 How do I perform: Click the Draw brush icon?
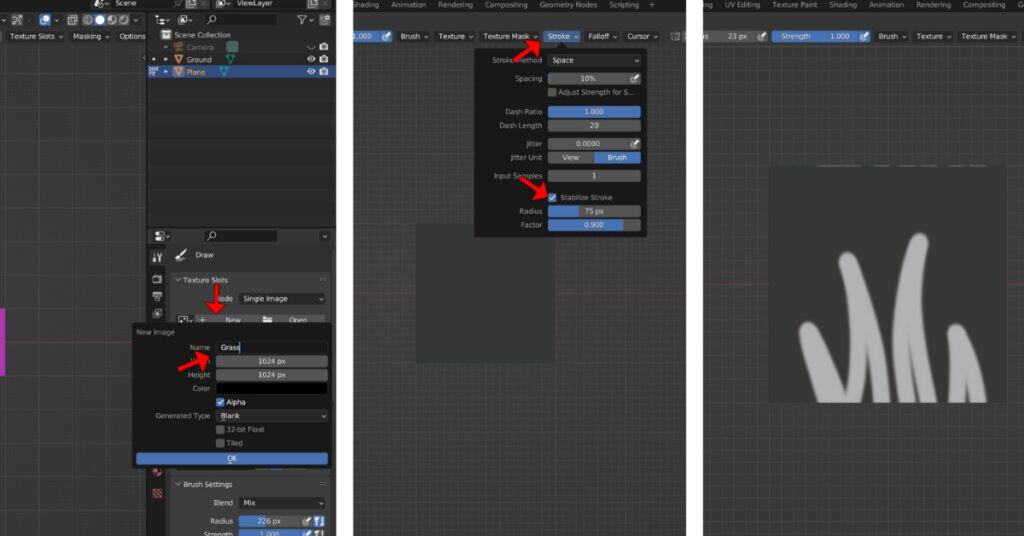pyautogui.click(x=181, y=255)
